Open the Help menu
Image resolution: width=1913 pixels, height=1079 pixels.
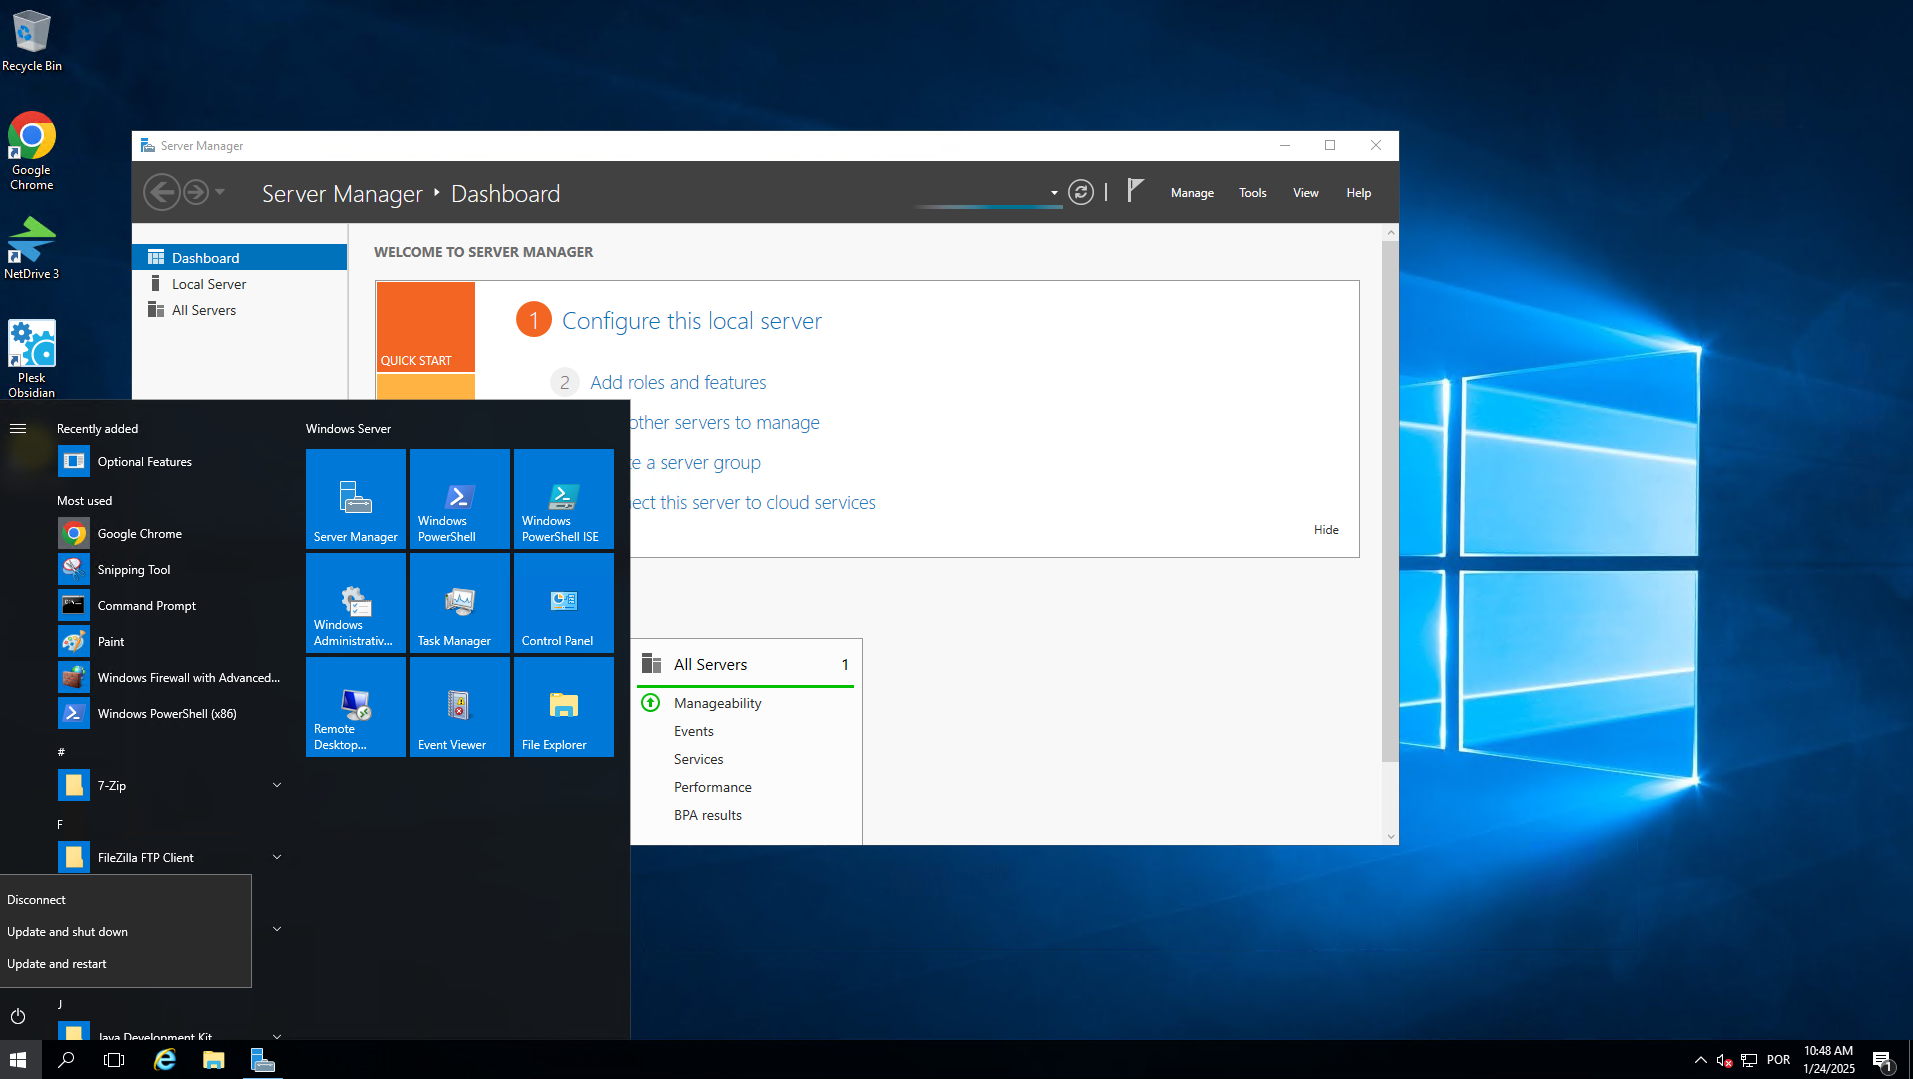pyautogui.click(x=1358, y=193)
